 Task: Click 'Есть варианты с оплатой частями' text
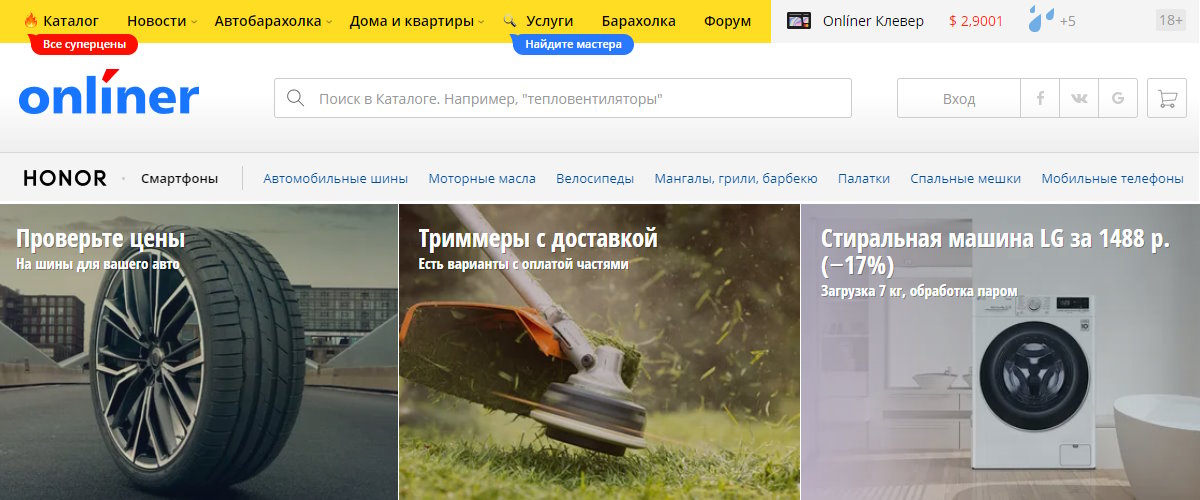point(524,264)
